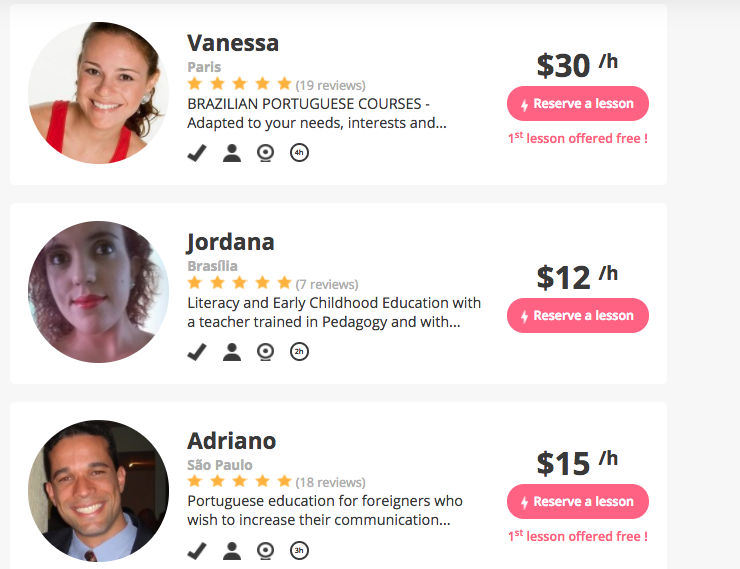The height and width of the screenshot is (569, 740).
Task: Click Adriano's in-person lesson icon
Action: coord(232,550)
